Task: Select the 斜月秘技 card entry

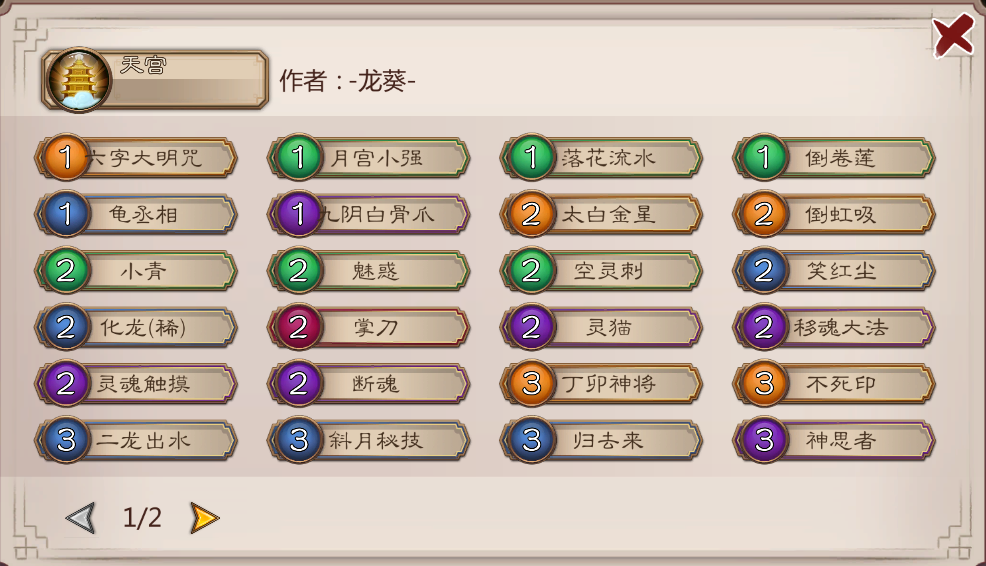Action: pyautogui.click(x=368, y=440)
